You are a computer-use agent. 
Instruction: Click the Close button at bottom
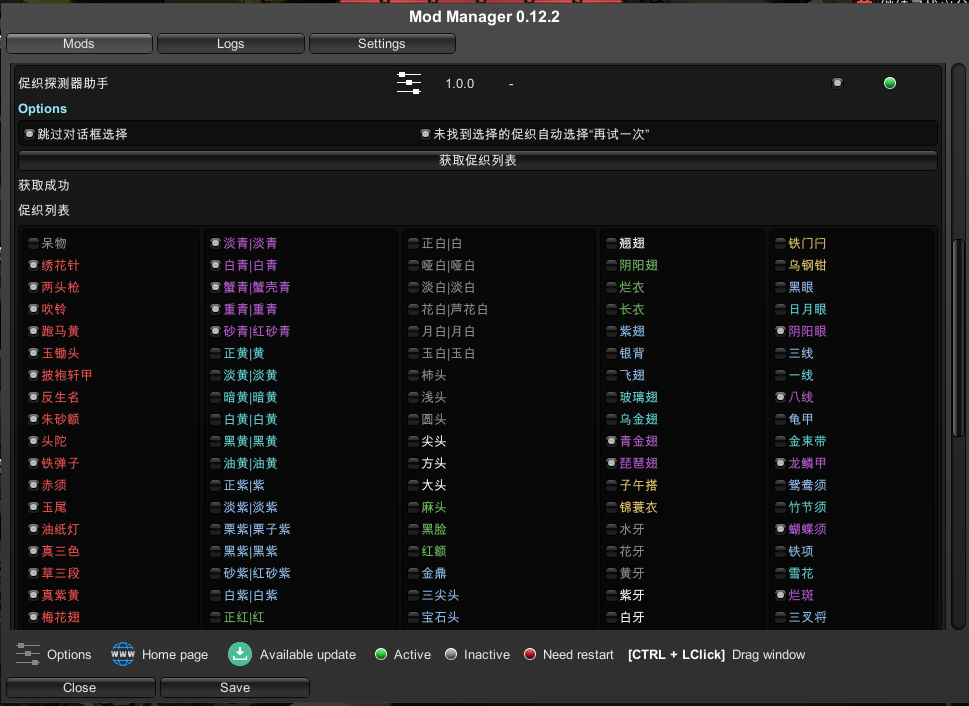pos(80,687)
